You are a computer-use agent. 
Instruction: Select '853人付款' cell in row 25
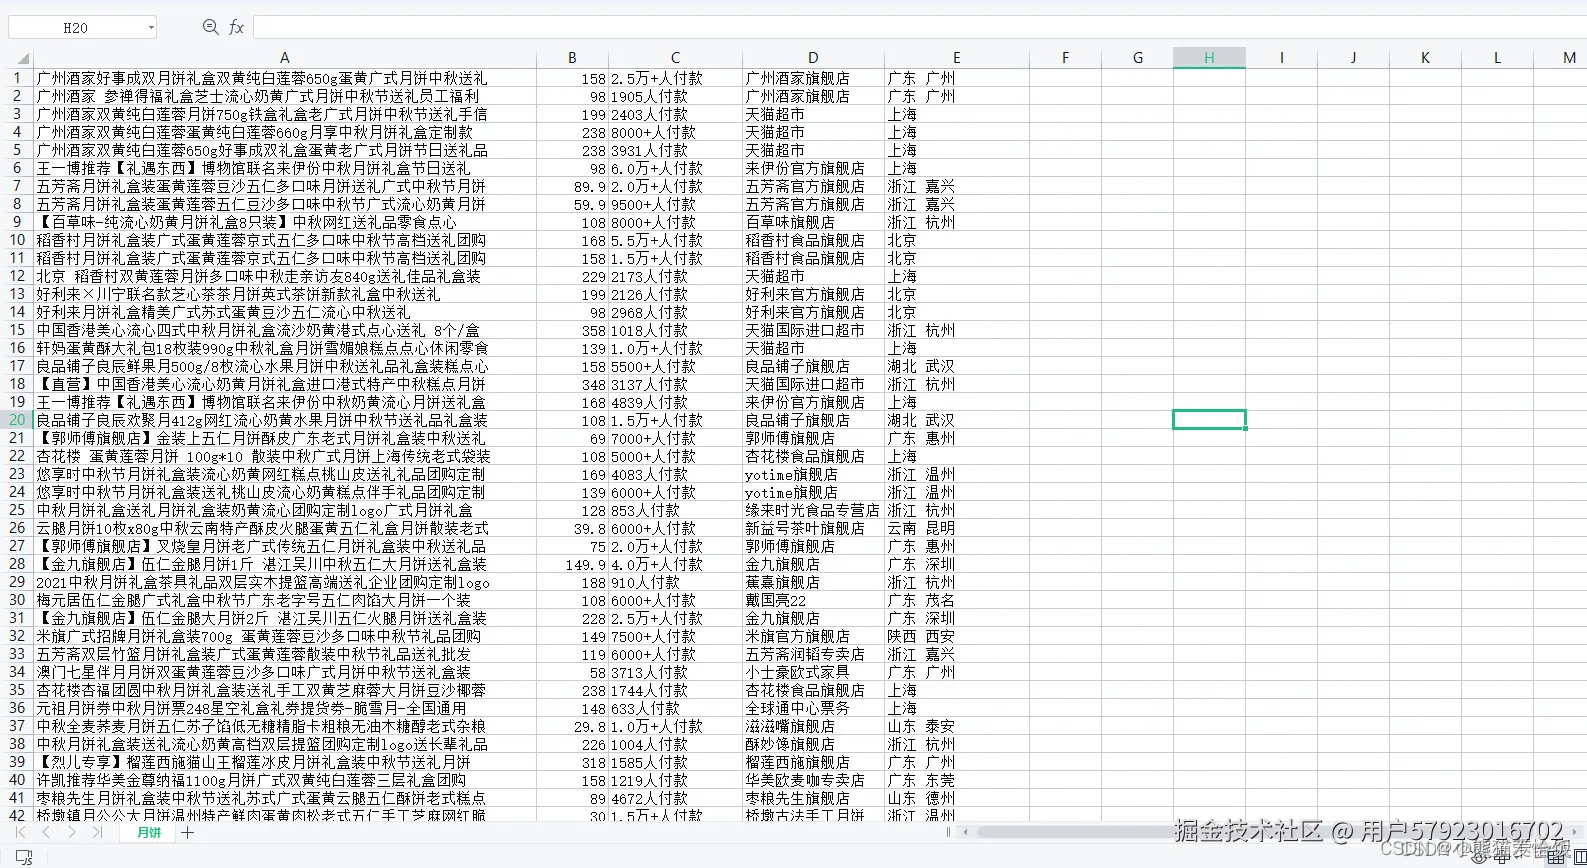coord(675,510)
